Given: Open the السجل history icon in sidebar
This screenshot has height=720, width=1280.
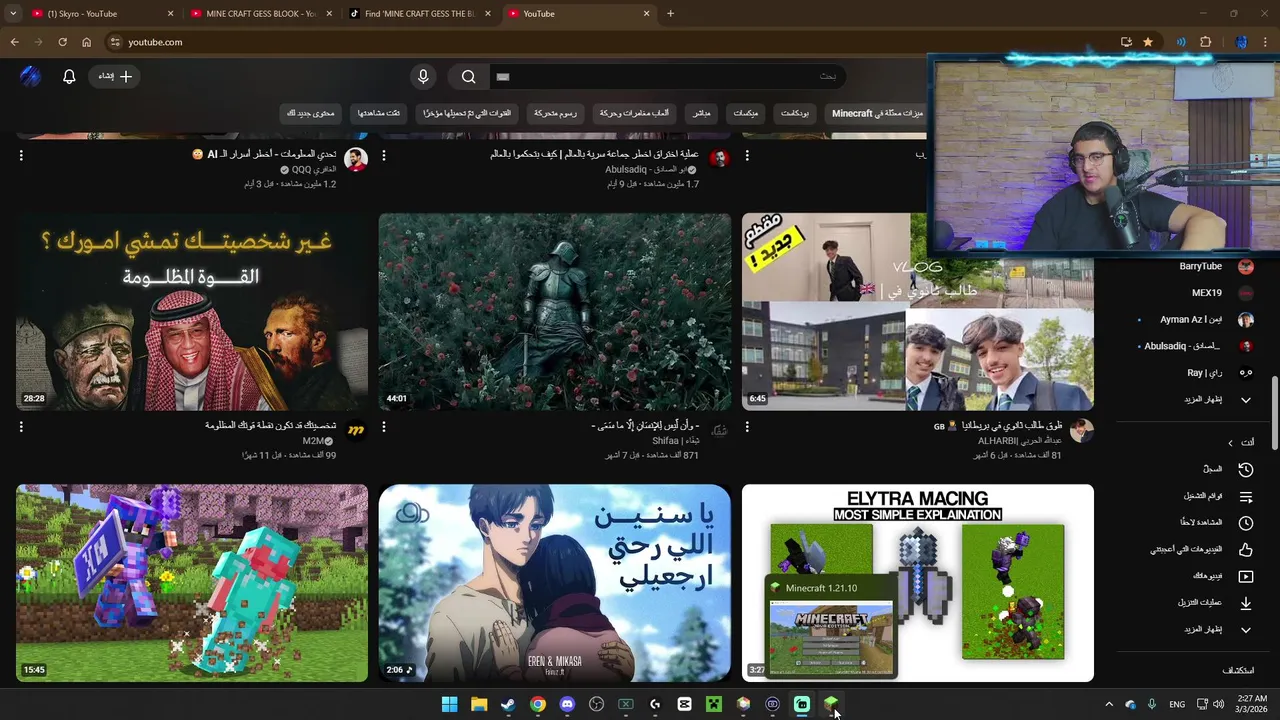Looking at the screenshot, I should tap(1246, 469).
